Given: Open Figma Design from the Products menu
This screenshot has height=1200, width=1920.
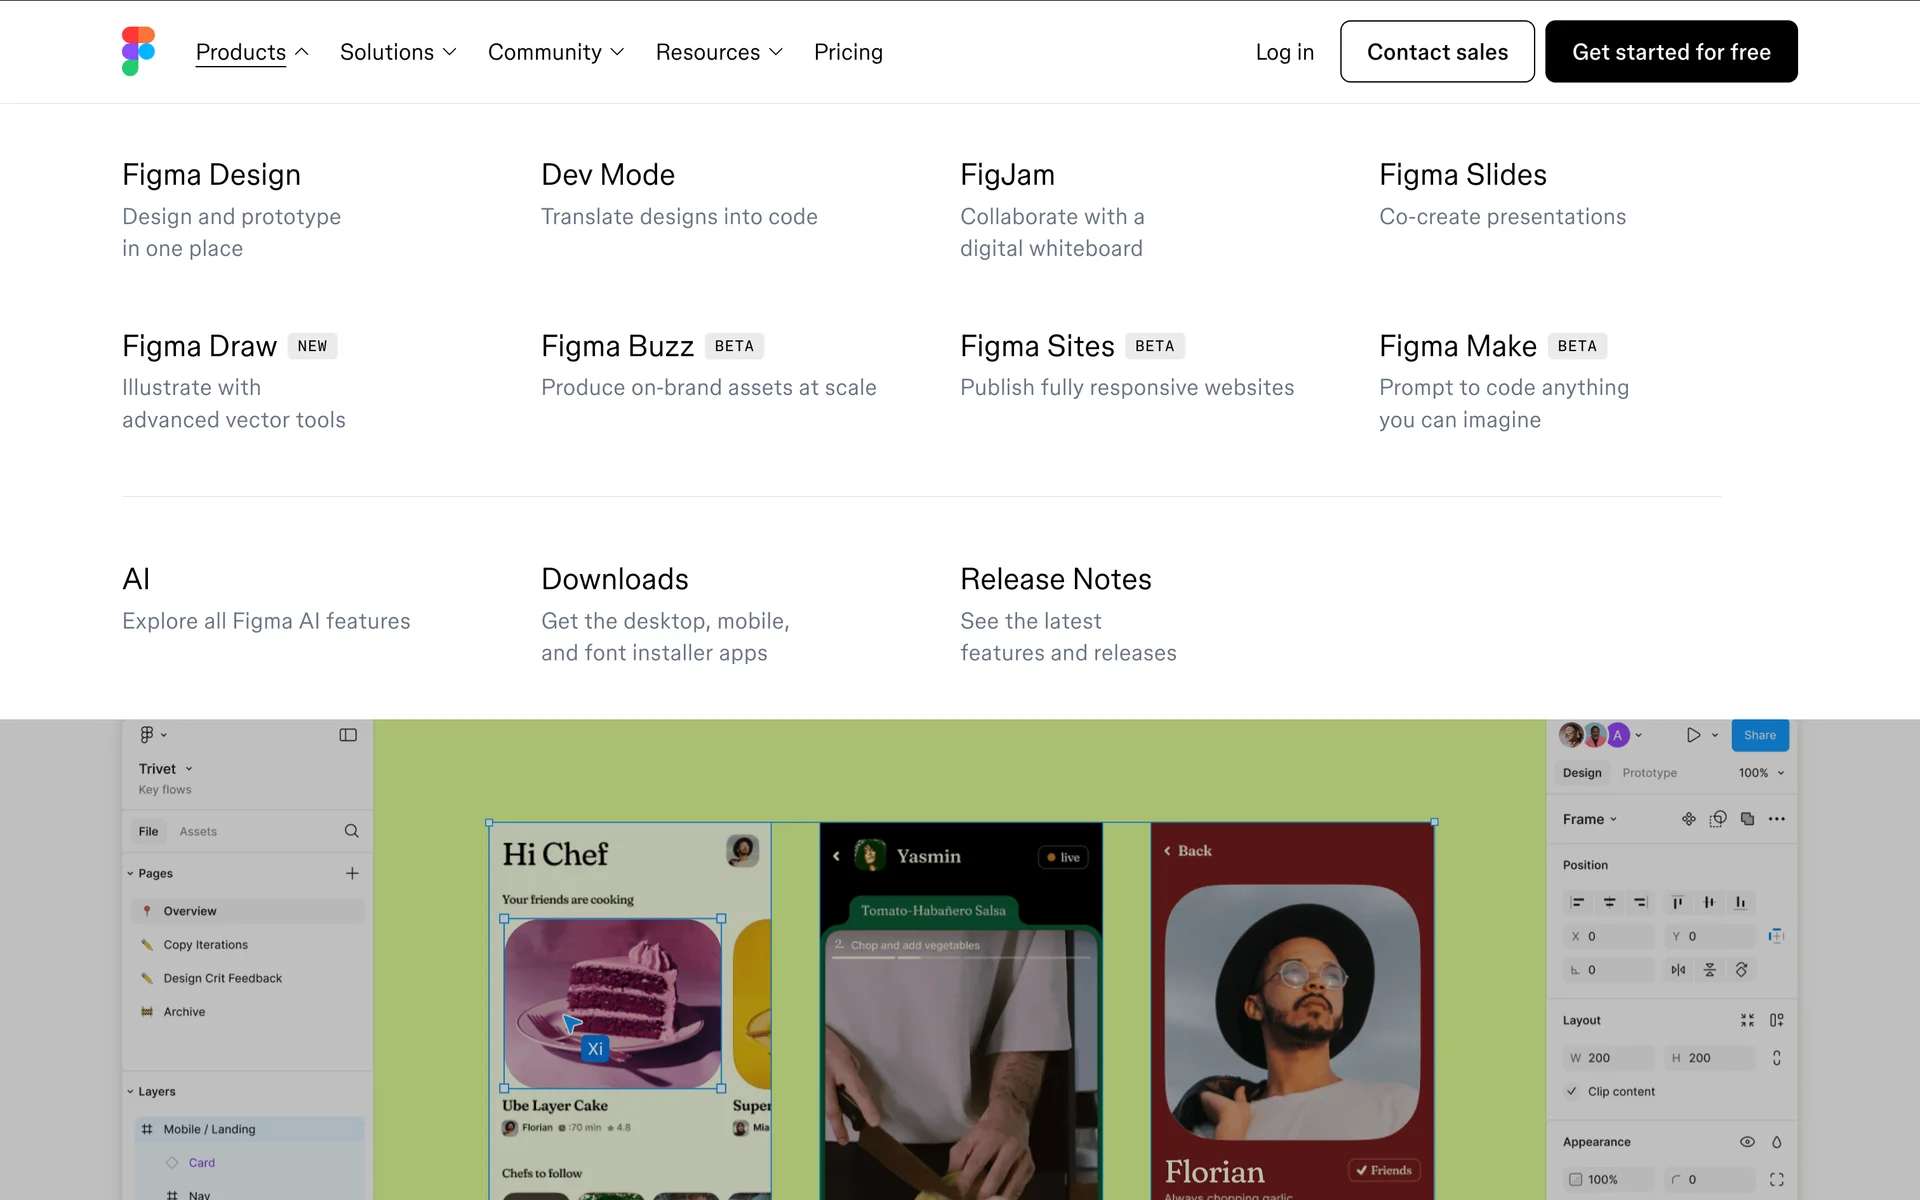Looking at the screenshot, I should 211,175.
